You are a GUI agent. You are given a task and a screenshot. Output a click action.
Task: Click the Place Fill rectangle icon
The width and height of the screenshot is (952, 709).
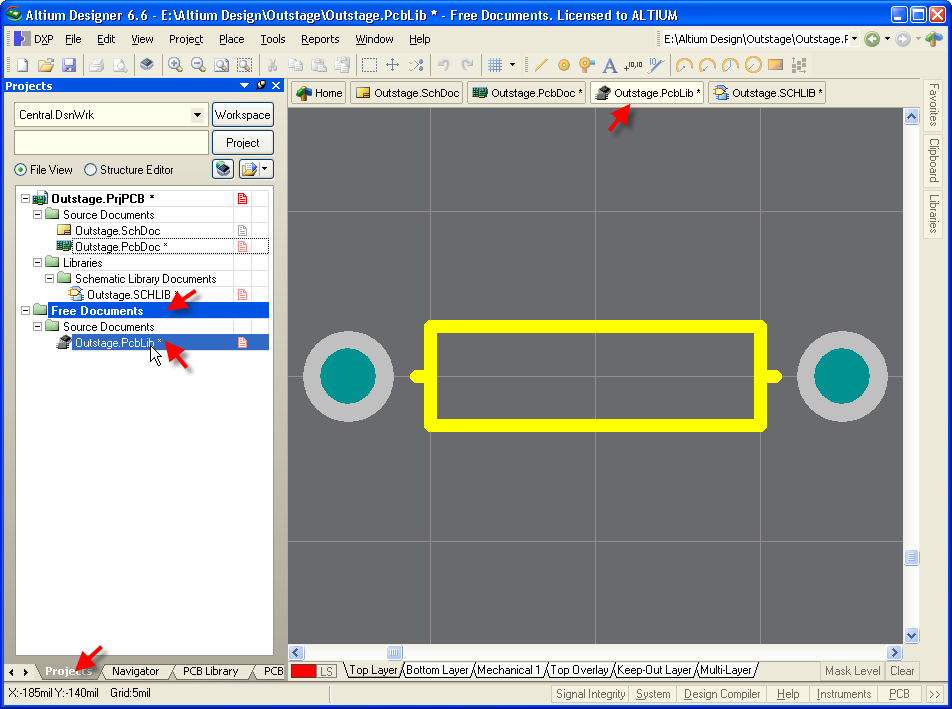coord(775,65)
